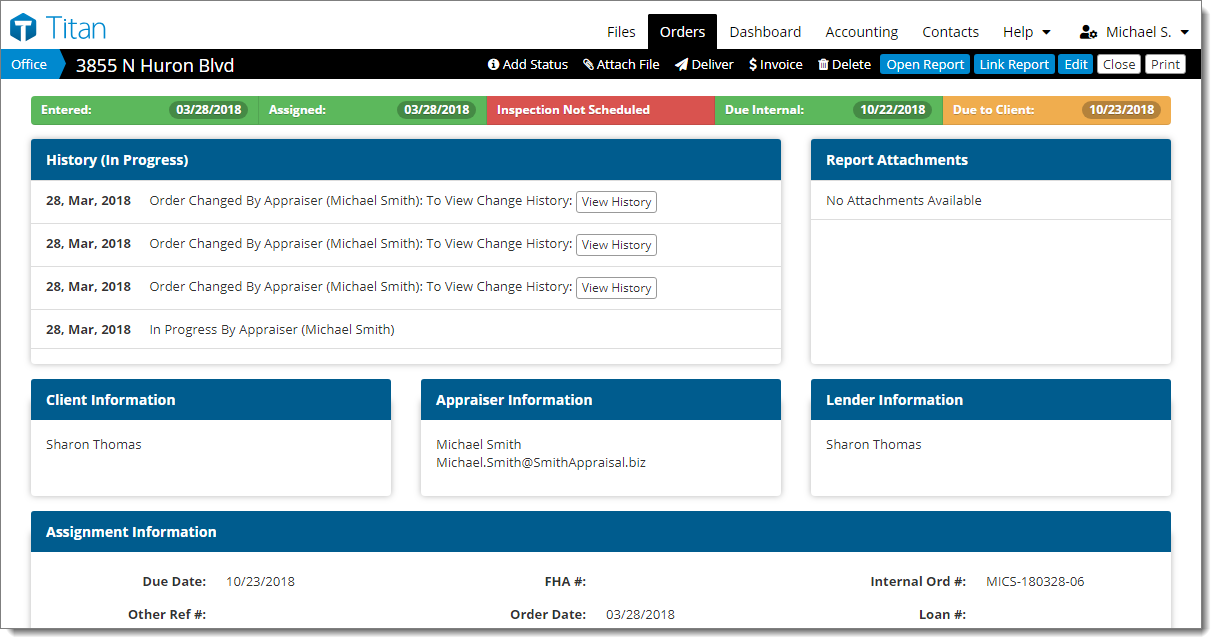Screen dimensions: 1215x640
Task: Click Michael Smith under Appraiser Information
Action: tap(479, 445)
